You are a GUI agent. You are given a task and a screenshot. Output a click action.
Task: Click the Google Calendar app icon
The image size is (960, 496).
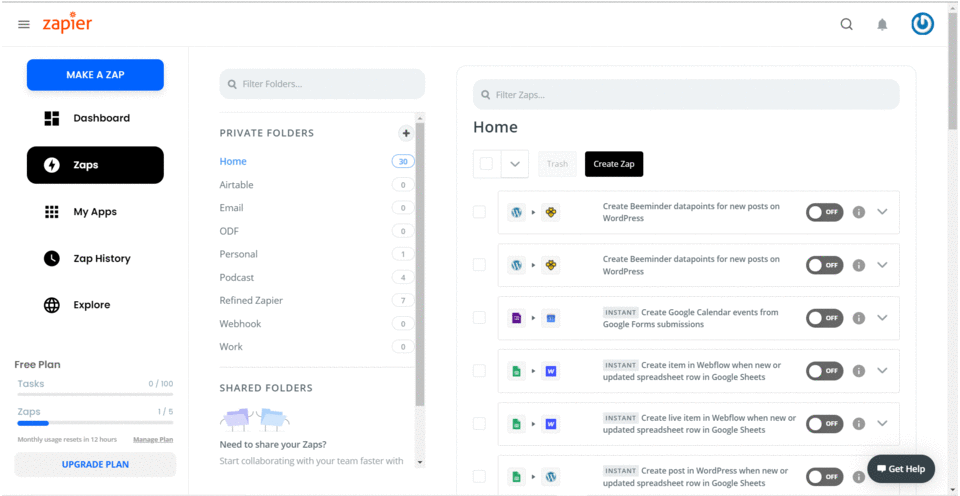pyautogui.click(x=550, y=318)
